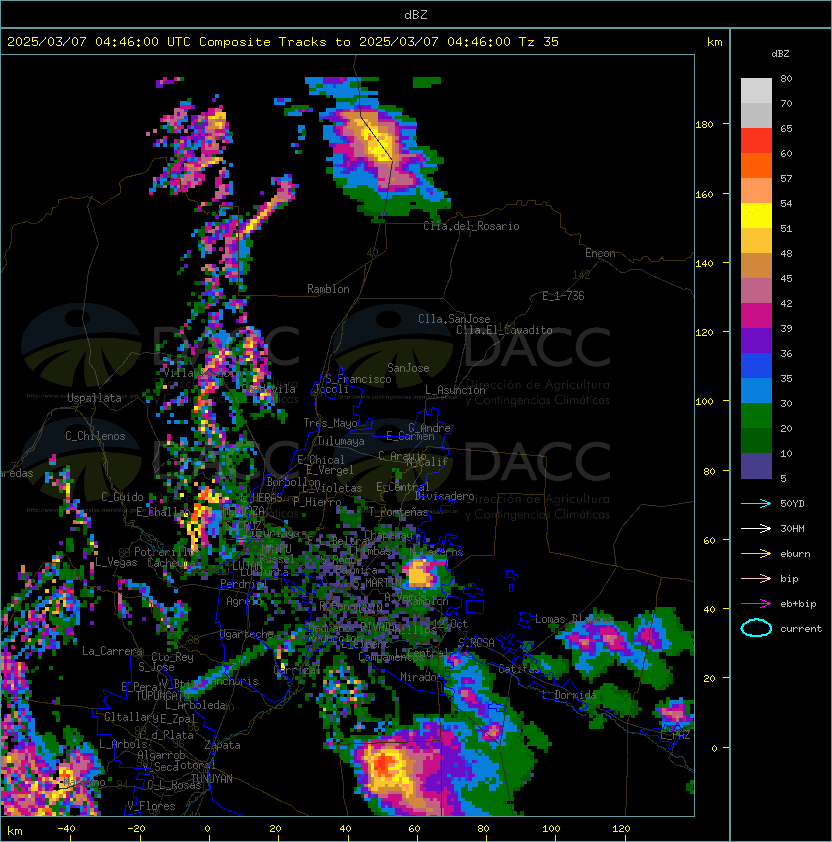Click the pink bip arrow in legend
This screenshot has height=842, width=832.
[x=756, y=578]
